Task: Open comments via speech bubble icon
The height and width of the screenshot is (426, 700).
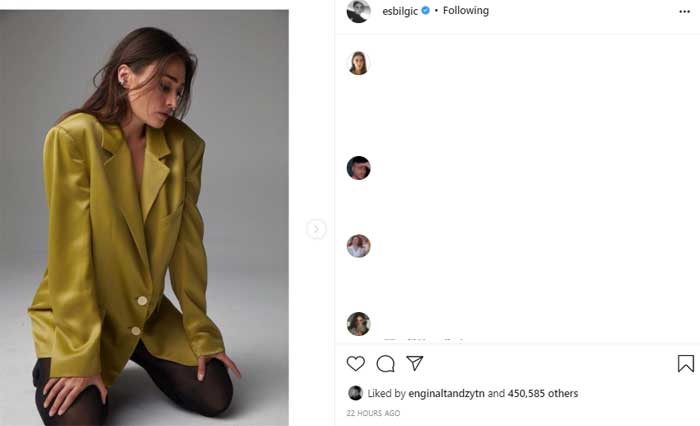Action: [385, 363]
